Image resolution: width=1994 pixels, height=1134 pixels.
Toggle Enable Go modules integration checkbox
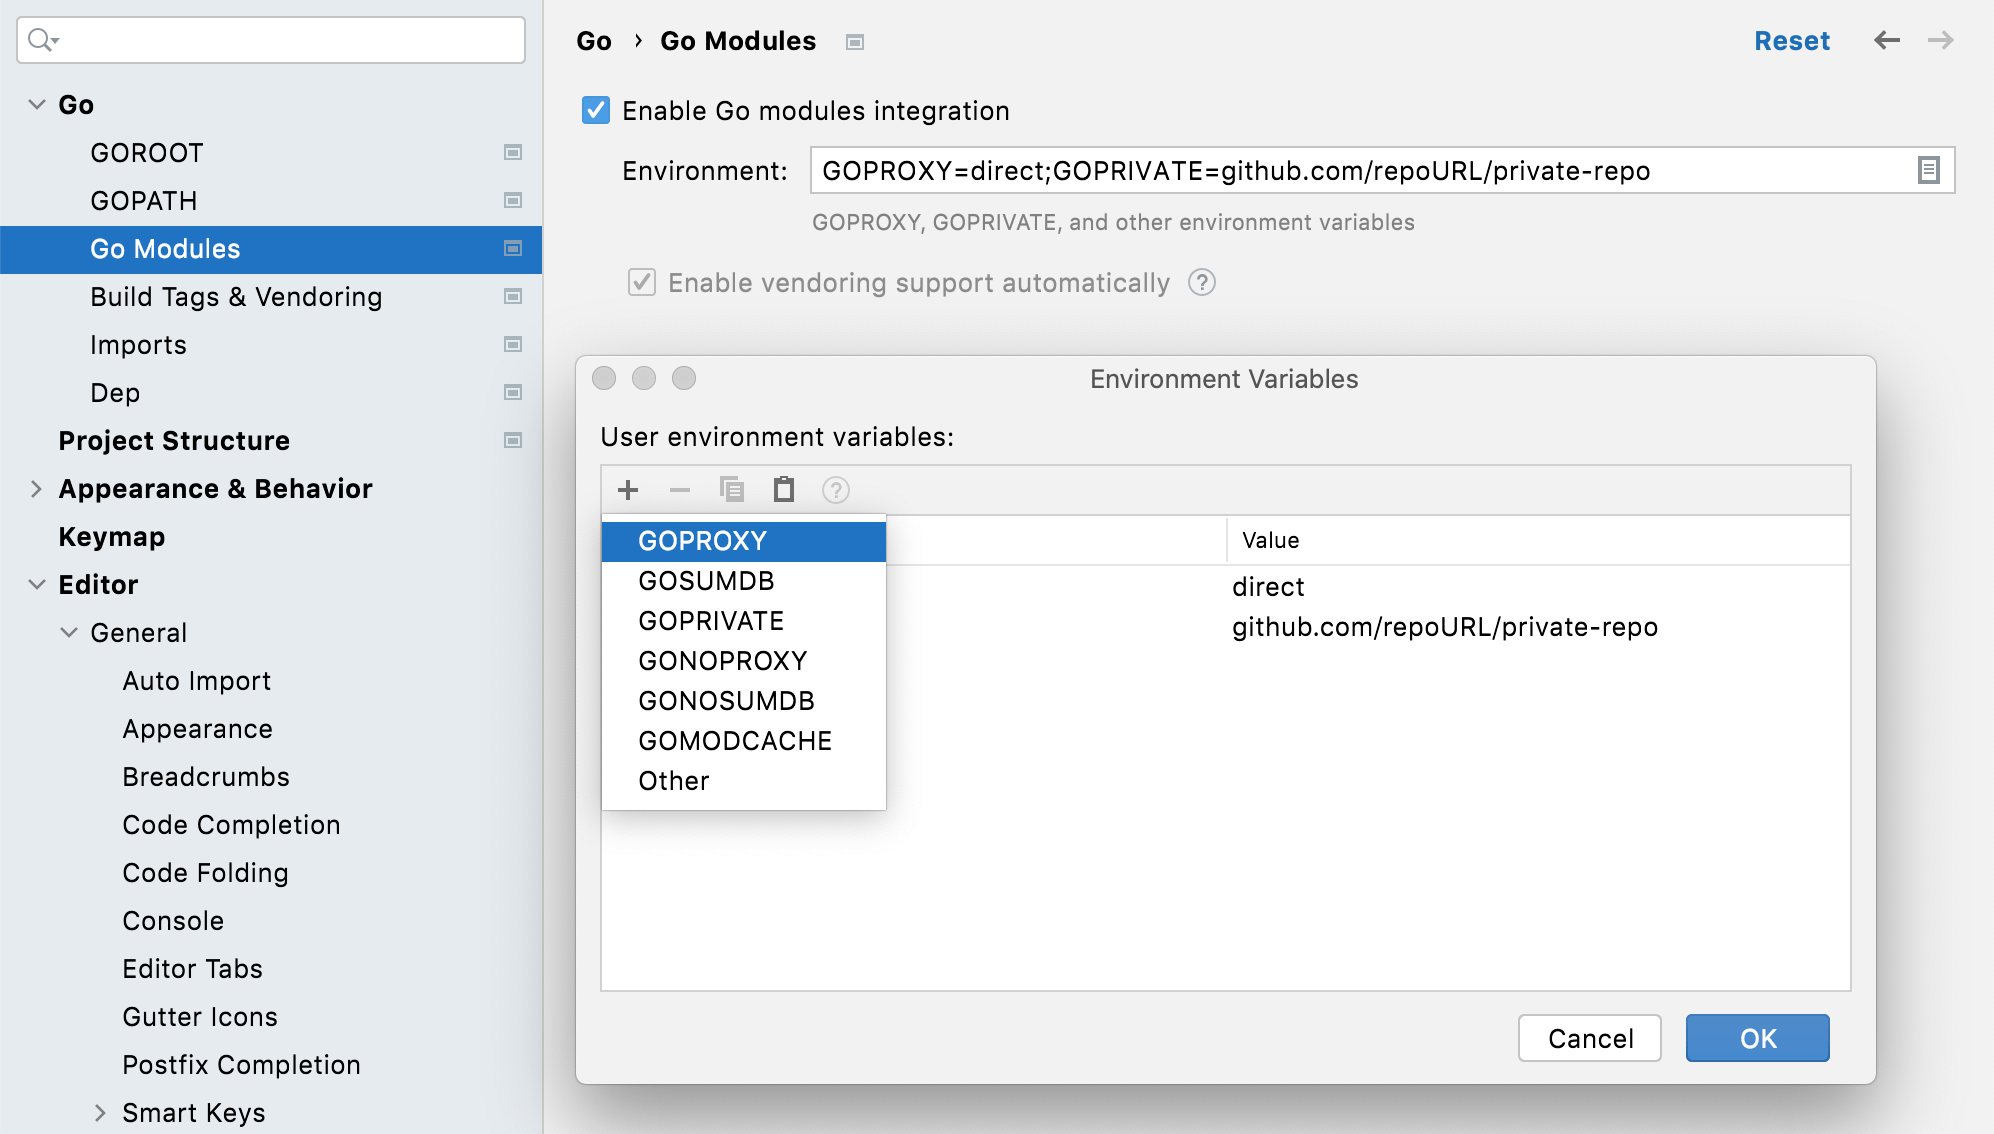coord(596,110)
